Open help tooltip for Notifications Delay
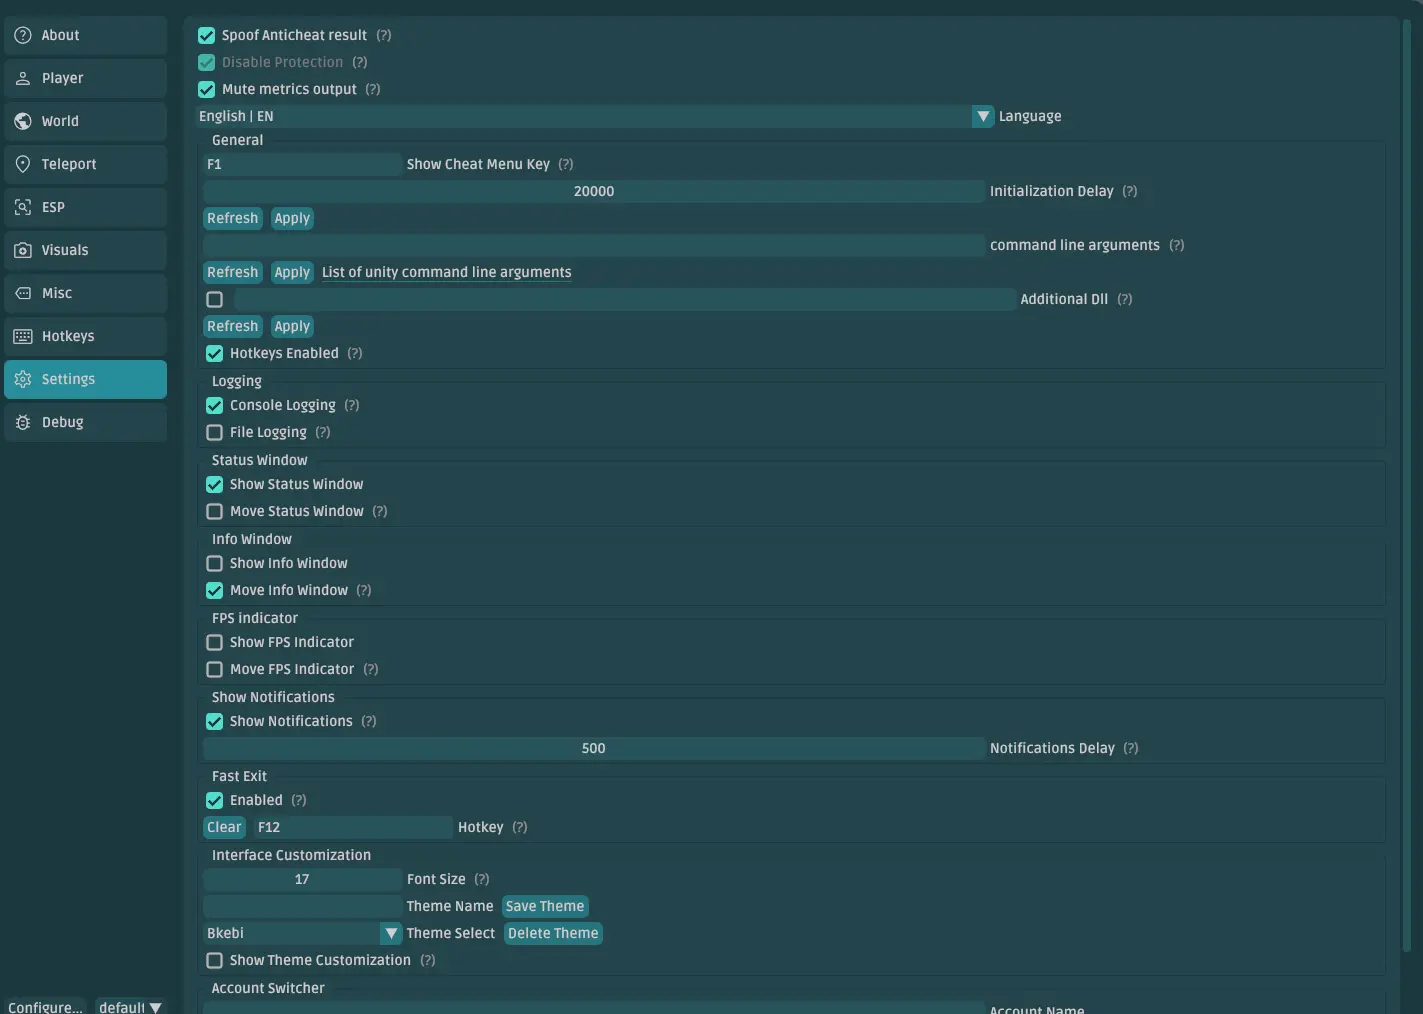This screenshot has width=1423, height=1014. point(1131,748)
